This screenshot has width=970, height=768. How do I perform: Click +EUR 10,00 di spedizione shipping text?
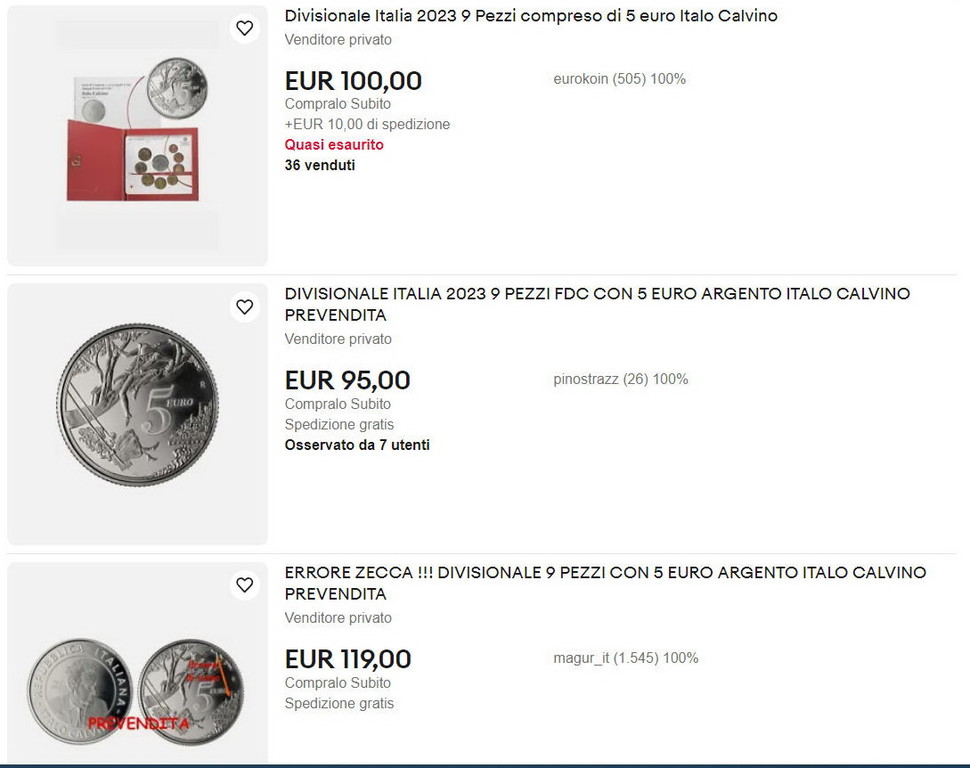point(367,125)
